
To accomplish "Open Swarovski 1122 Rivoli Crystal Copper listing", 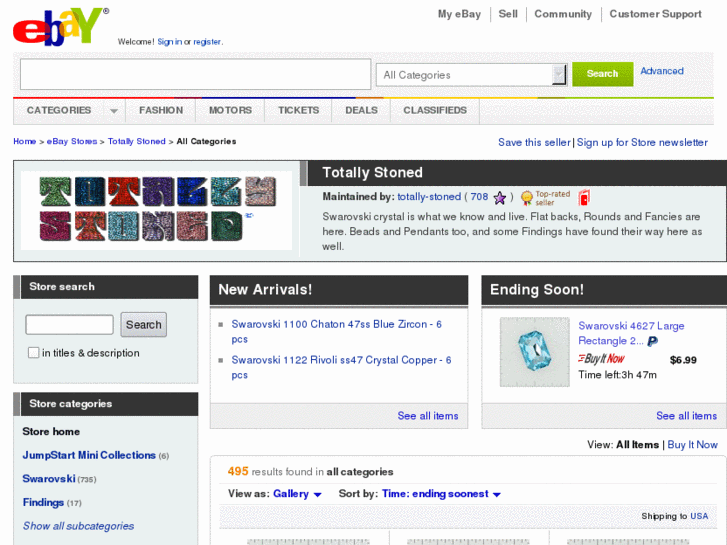I will pyautogui.click(x=341, y=367).
